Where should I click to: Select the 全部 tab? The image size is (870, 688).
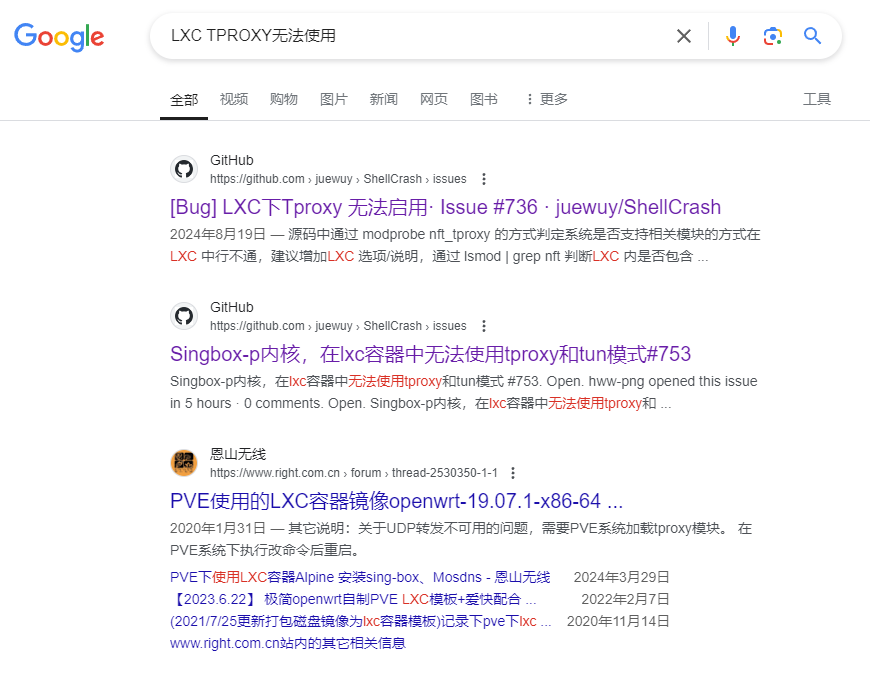[x=184, y=100]
